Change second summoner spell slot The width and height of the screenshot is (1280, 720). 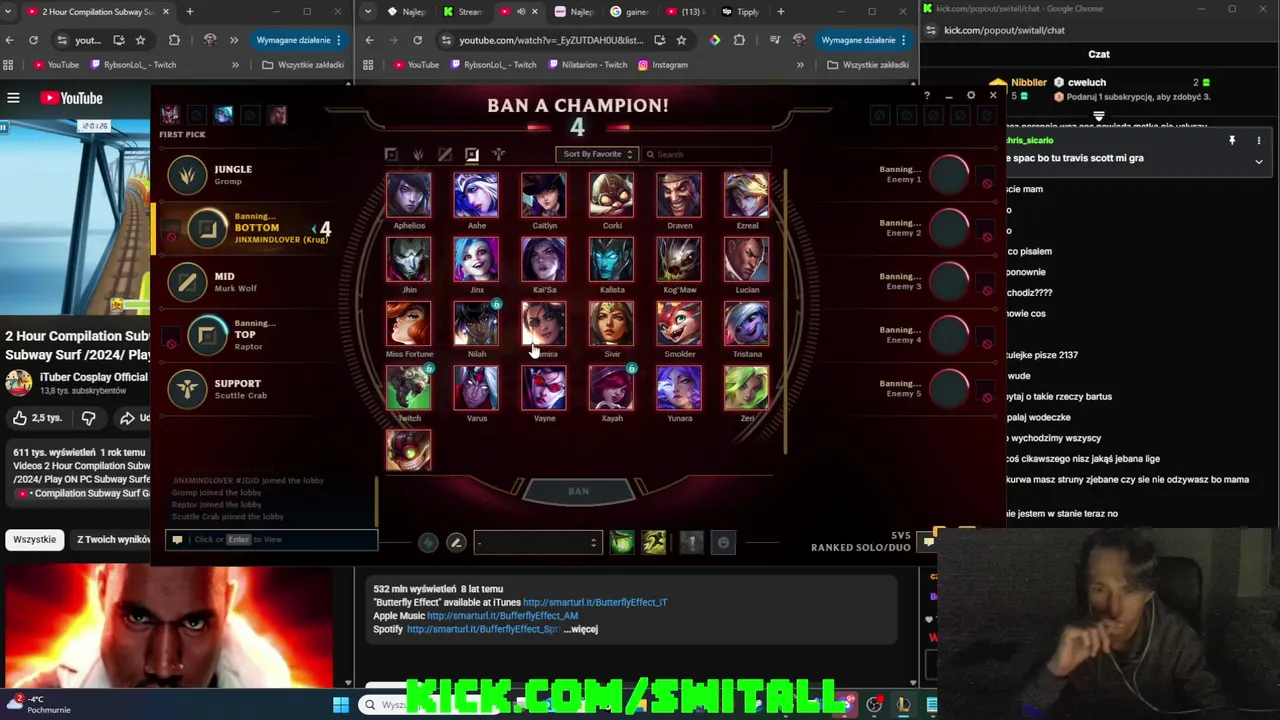point(654,542)
